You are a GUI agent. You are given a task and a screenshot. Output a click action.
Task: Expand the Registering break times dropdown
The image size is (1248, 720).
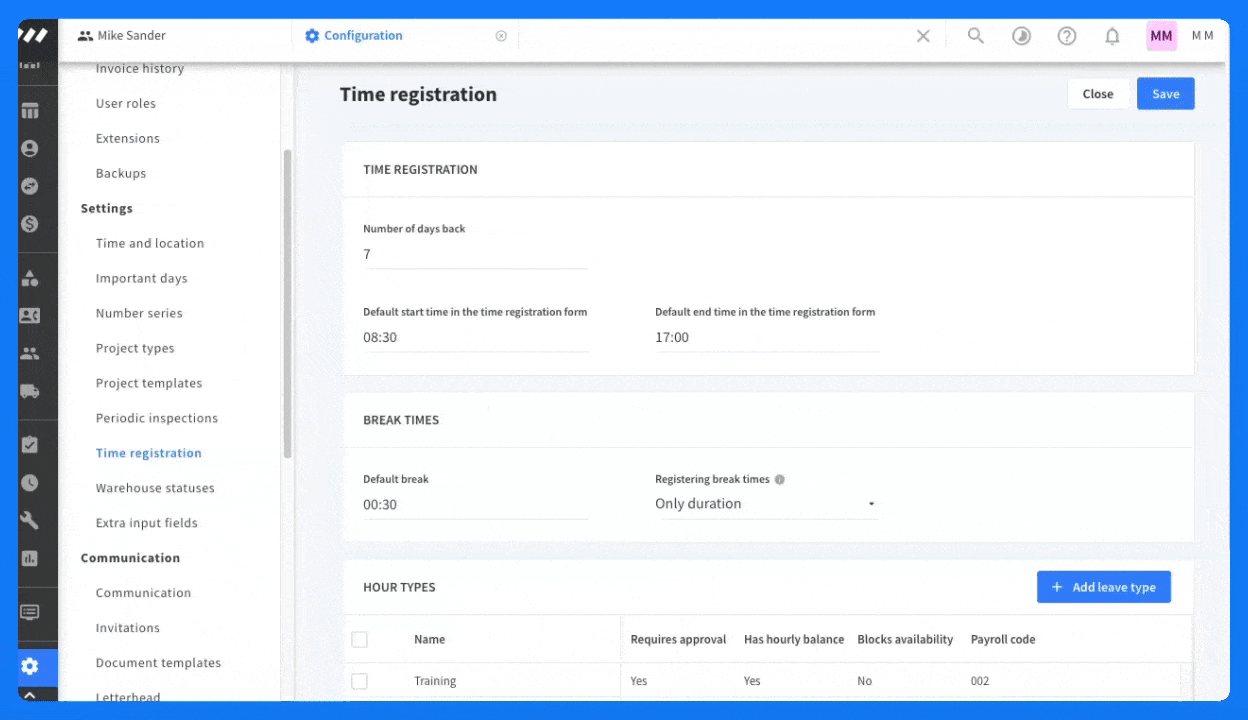(x=766, y=504)
